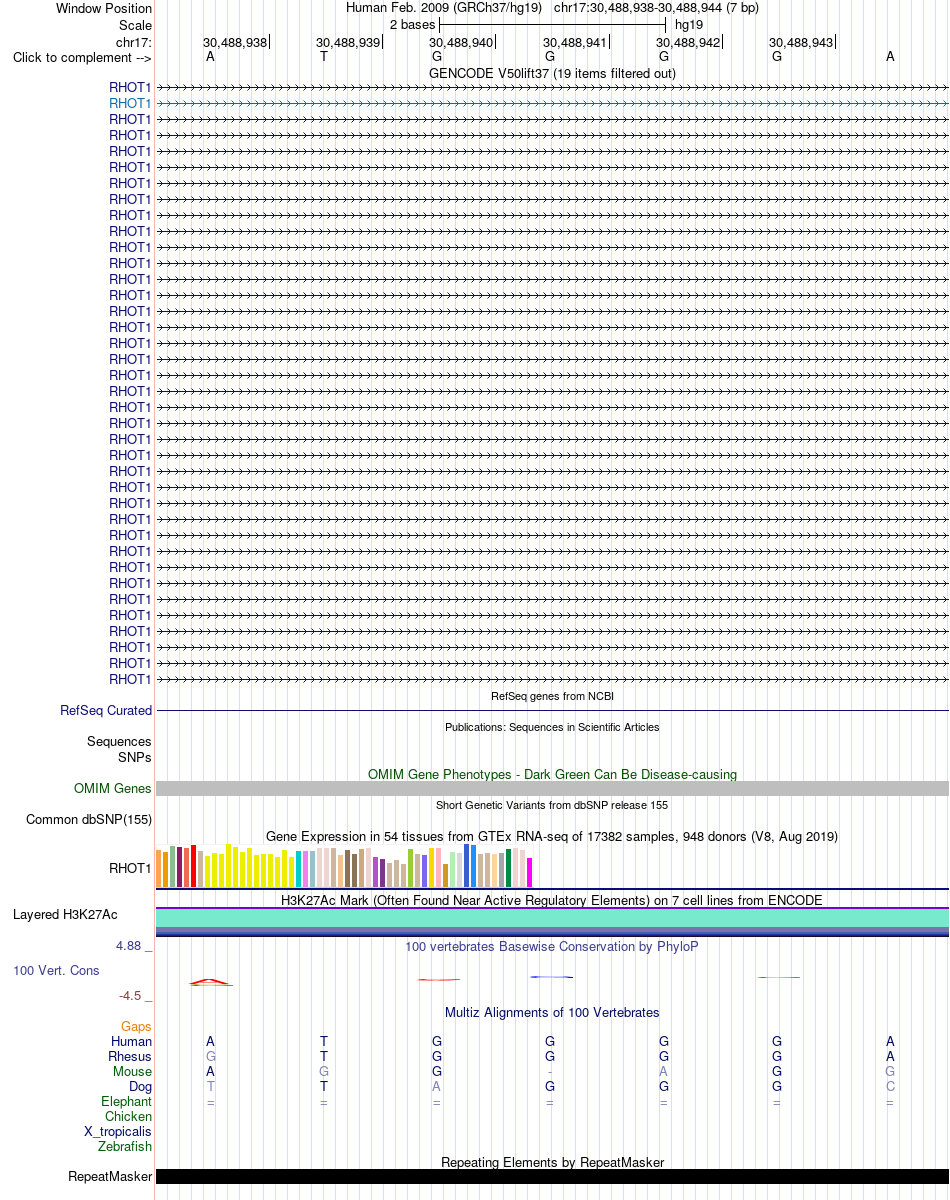950x1200 pixels.
Task: Click the dark green bar in GTEx chart
Action: (509, 868)
